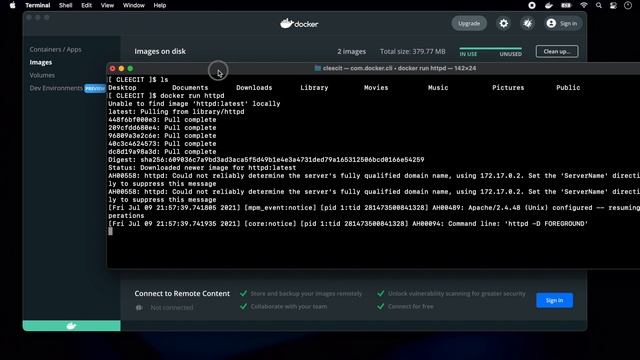Filter images by UNUSED

(x=510, y=54)
